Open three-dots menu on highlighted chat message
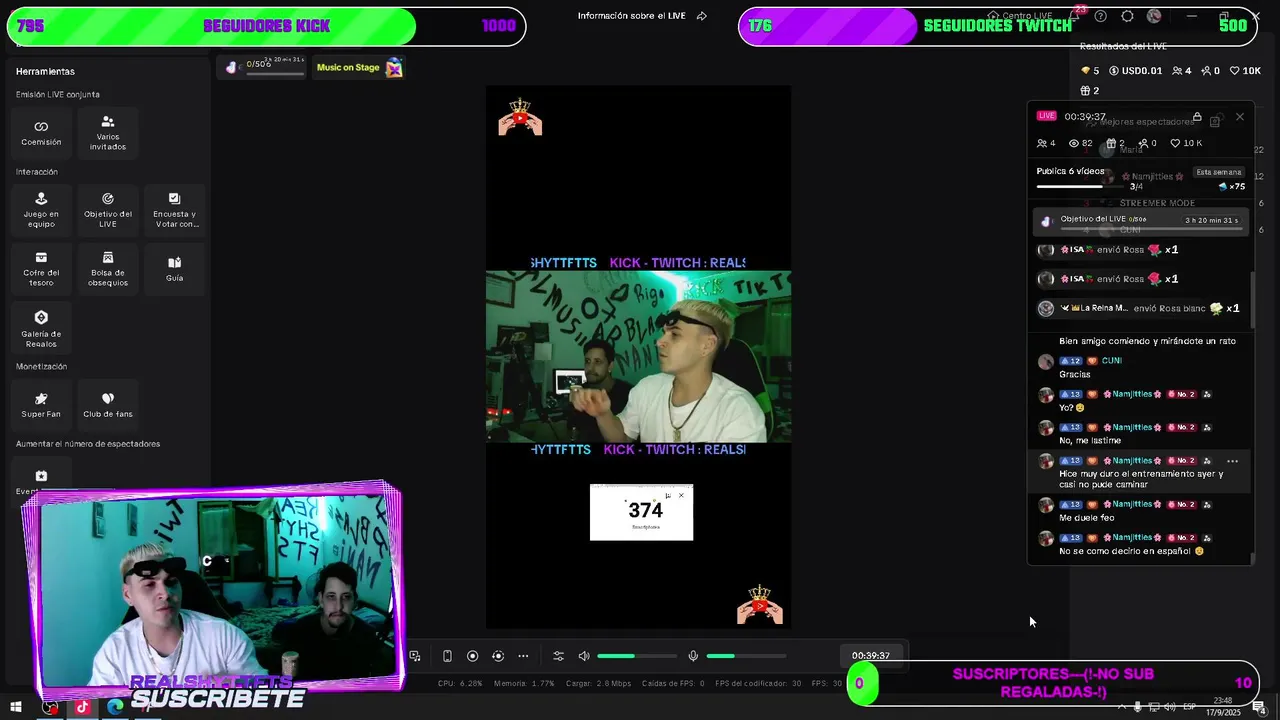 [1233, 461]
